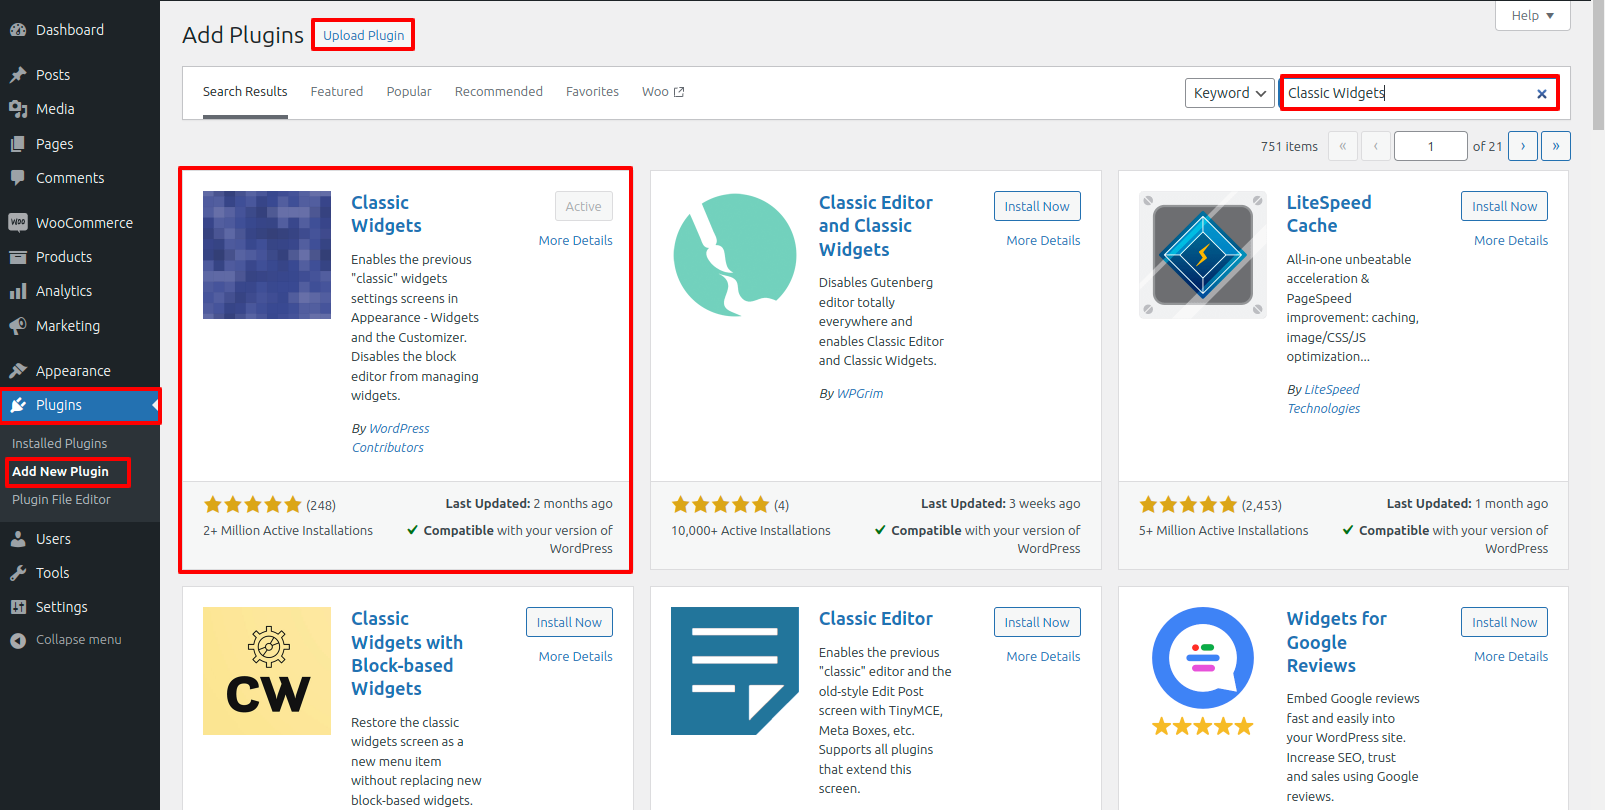This screenshot has height=810, width=1605.
Task: Click the Dashboard gauge icon in sidebar
Action: pyautogui.click(x=18, y=30)
